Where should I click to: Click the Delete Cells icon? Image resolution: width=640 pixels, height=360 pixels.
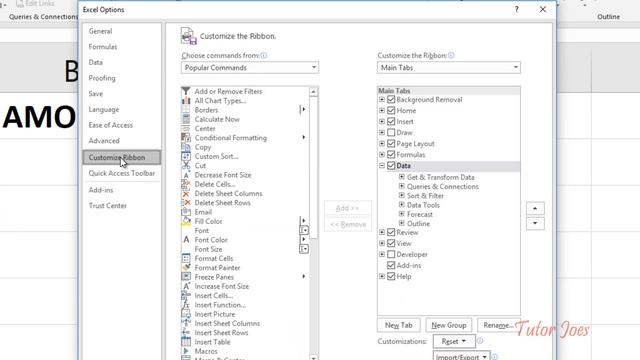pos(186,184)
